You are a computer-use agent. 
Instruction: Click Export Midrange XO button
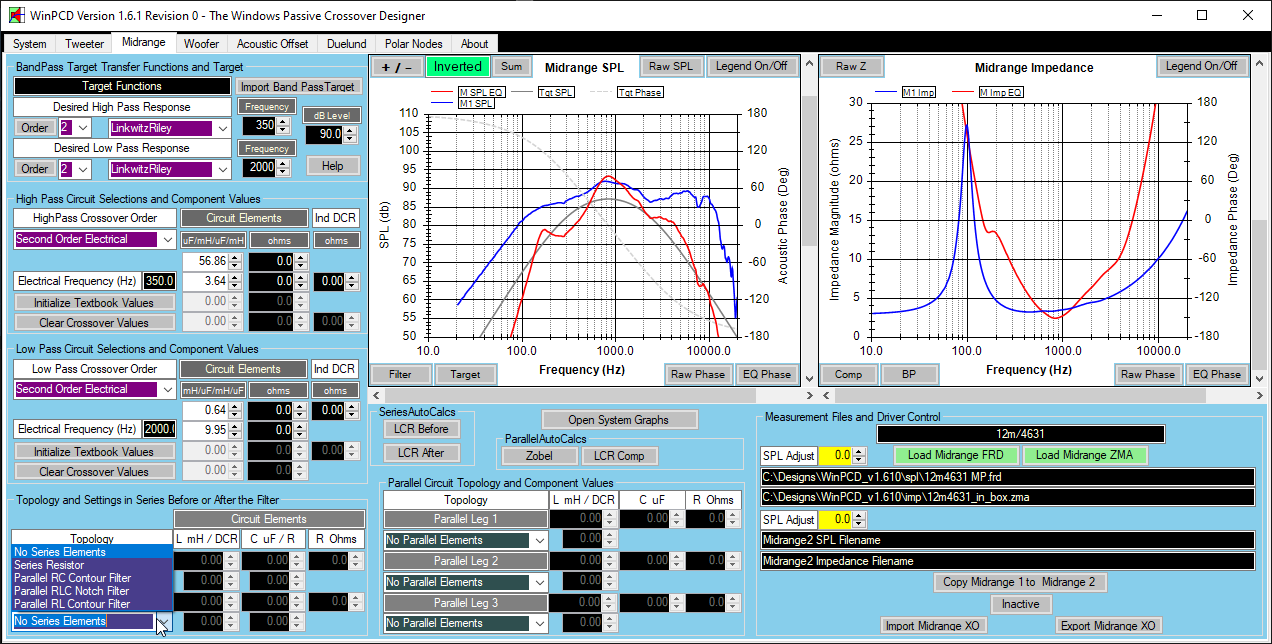click(x=1107, y=626)
